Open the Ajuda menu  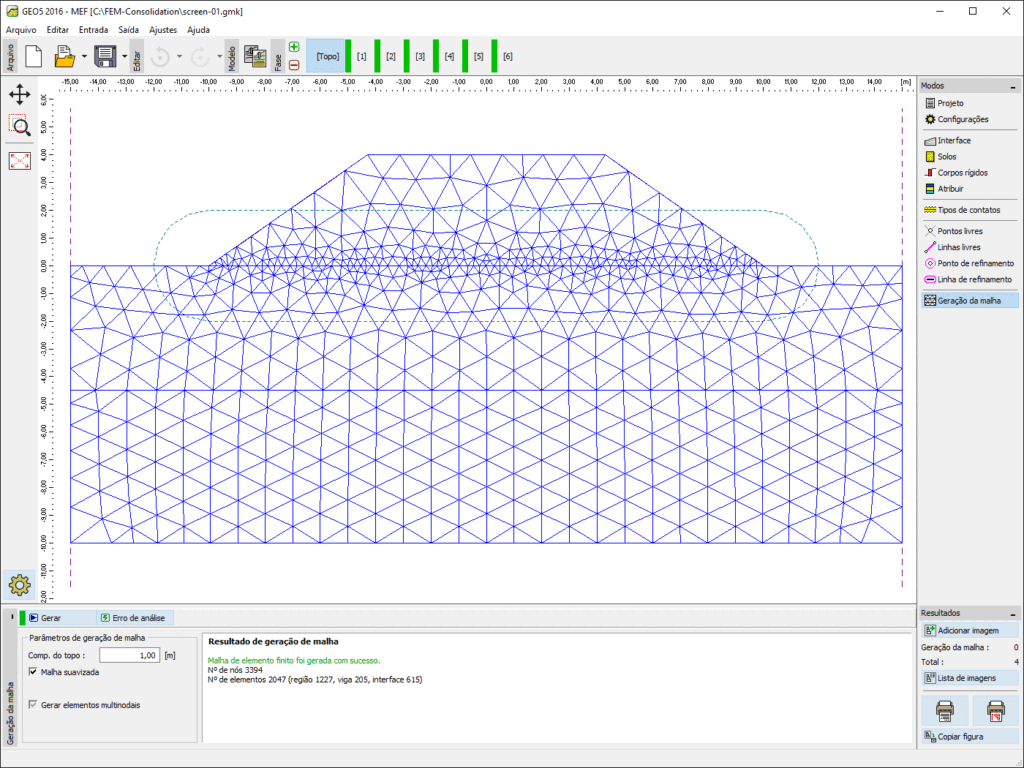tap(199, 29)
